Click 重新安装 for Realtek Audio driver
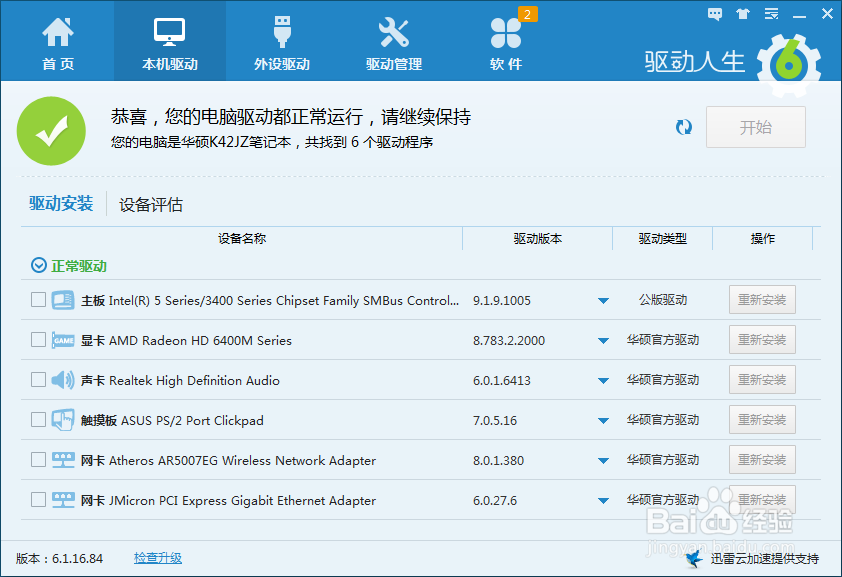The image size is (842, 577). (x=762, y=379)
